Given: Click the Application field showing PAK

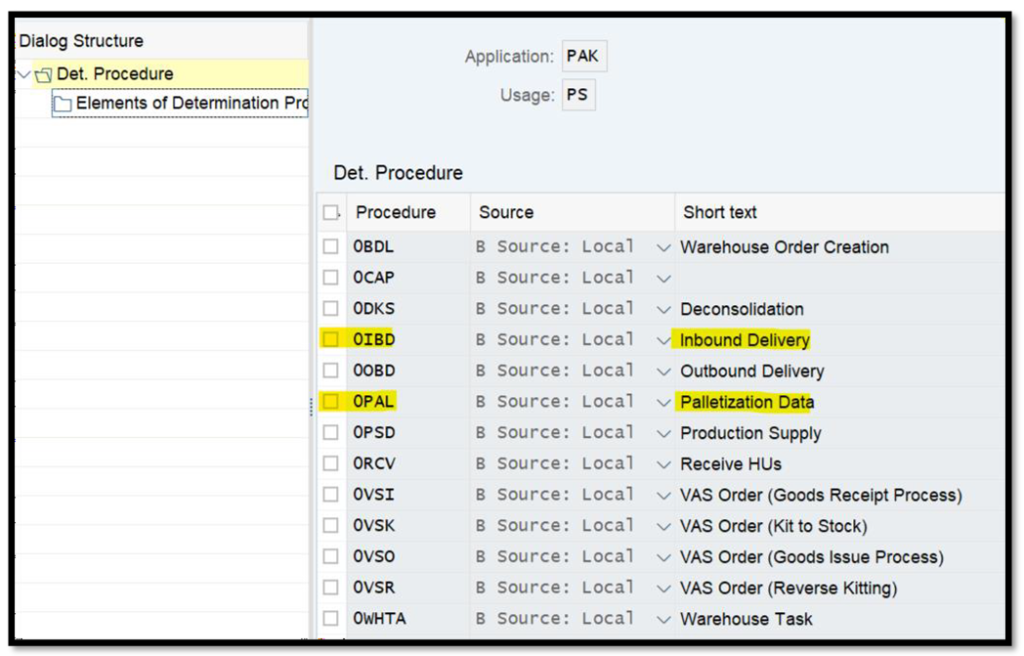Looking at the screenshot, I should 583,56.
